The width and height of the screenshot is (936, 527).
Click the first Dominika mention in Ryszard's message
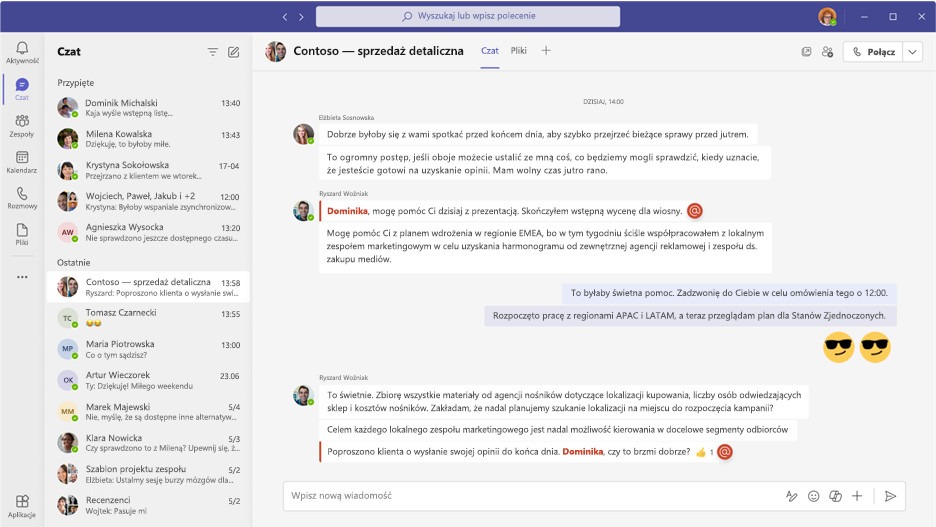(x=347, y=211)
